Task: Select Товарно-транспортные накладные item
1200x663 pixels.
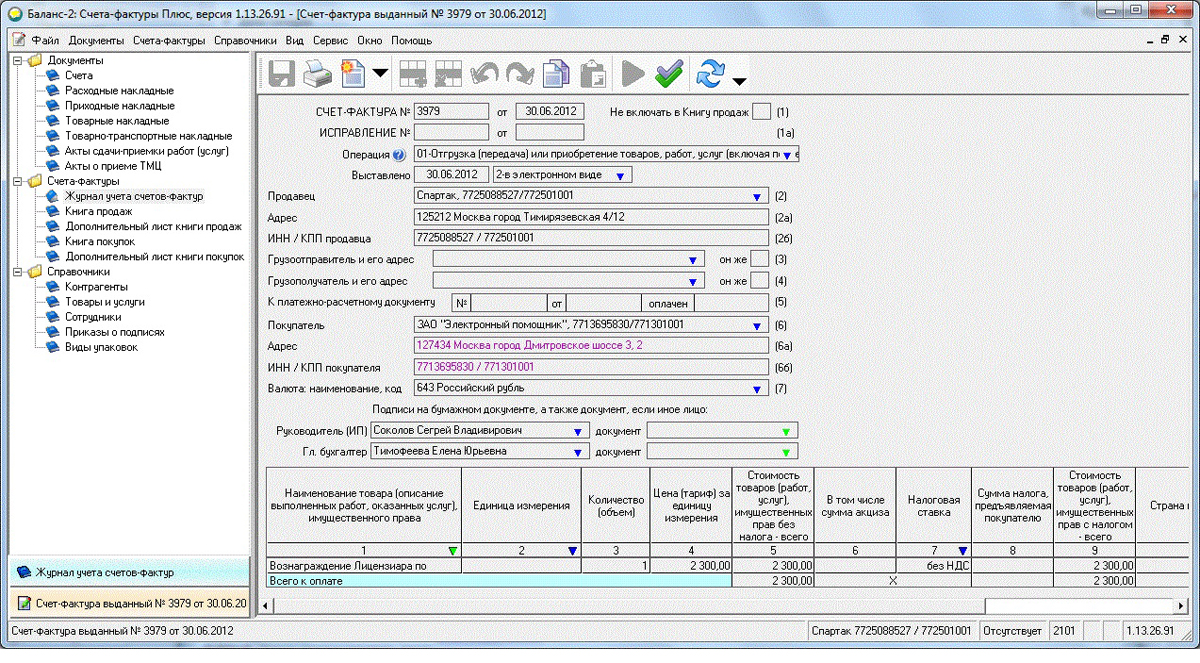Action: click(148, 136)
